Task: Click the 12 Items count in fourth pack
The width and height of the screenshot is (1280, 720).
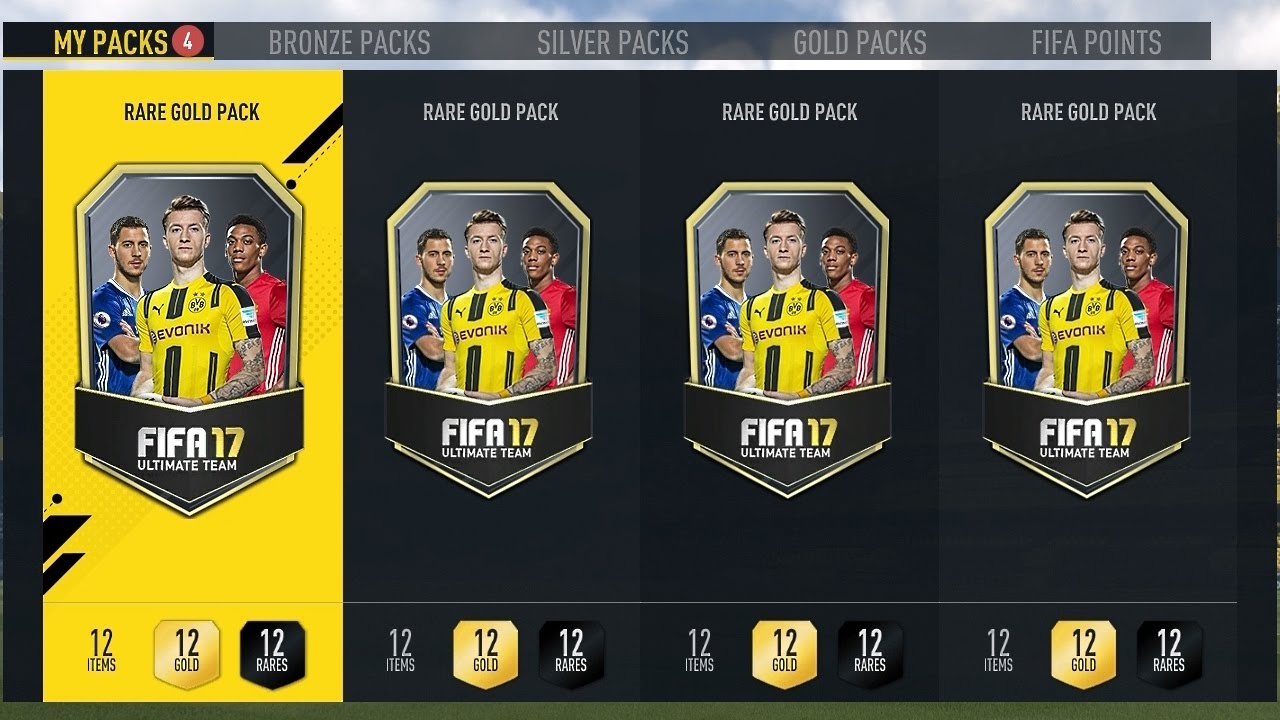Action: 999,651
